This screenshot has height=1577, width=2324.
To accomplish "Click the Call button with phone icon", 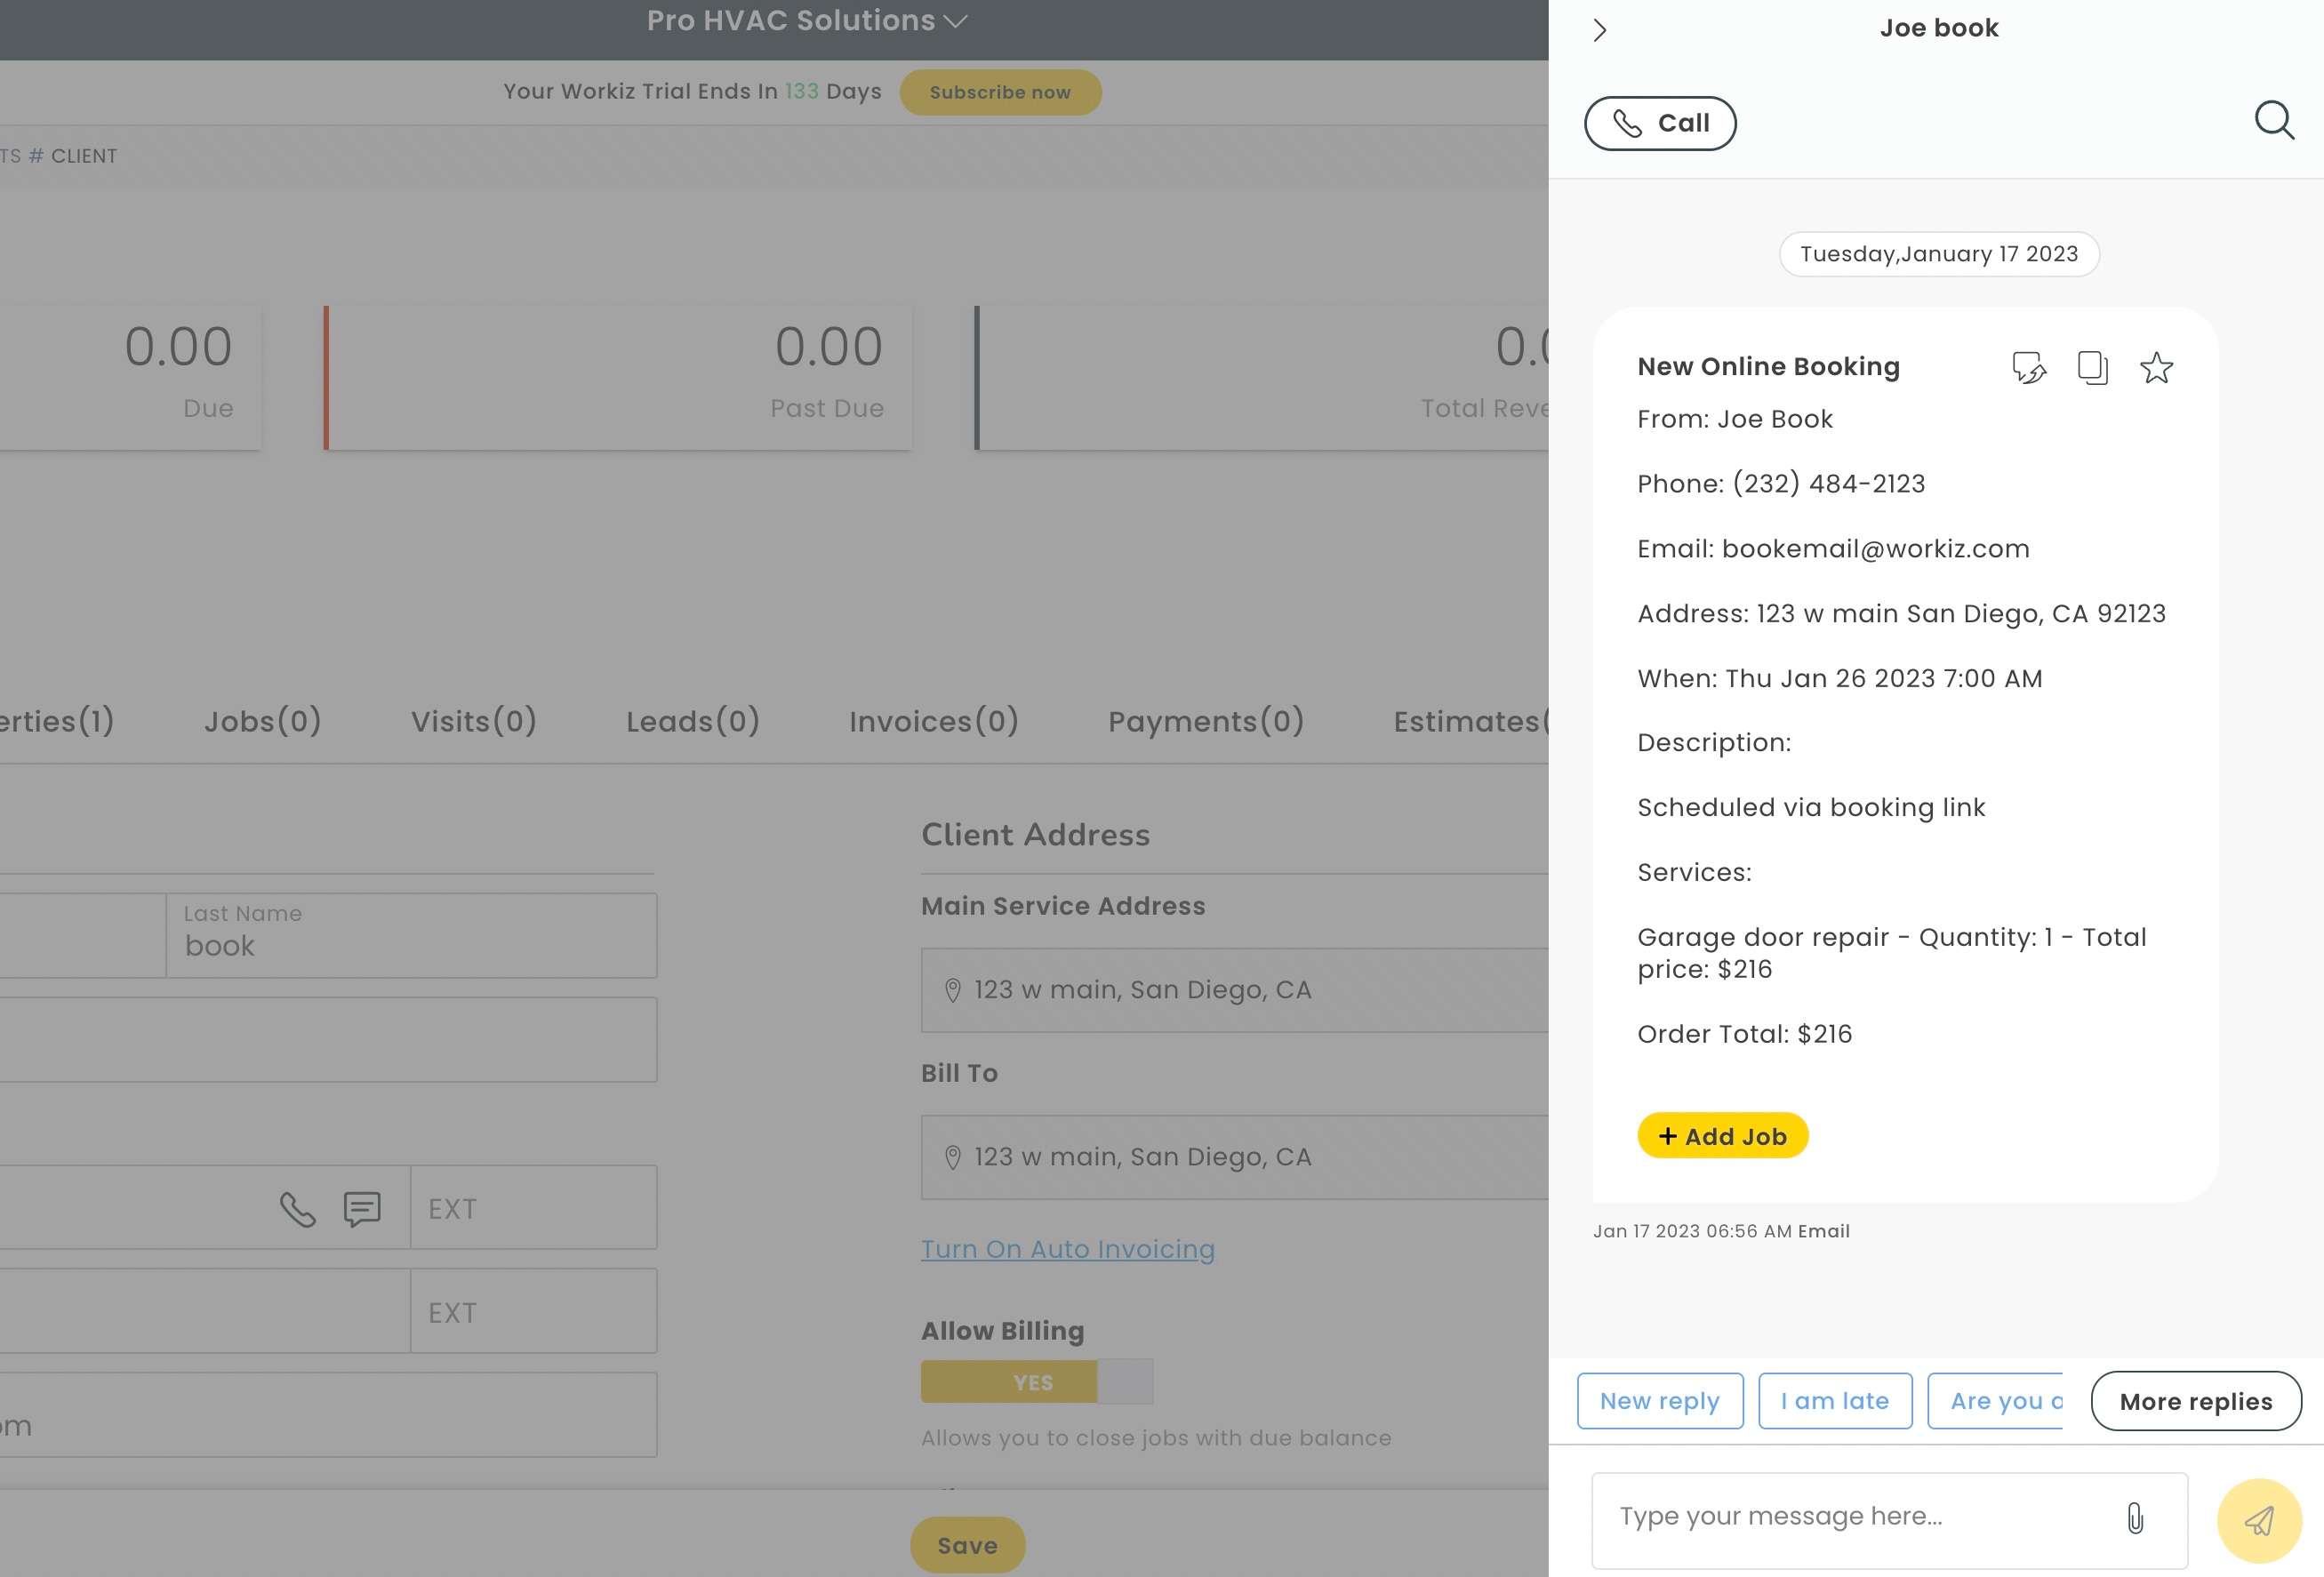I will 1660,123.
